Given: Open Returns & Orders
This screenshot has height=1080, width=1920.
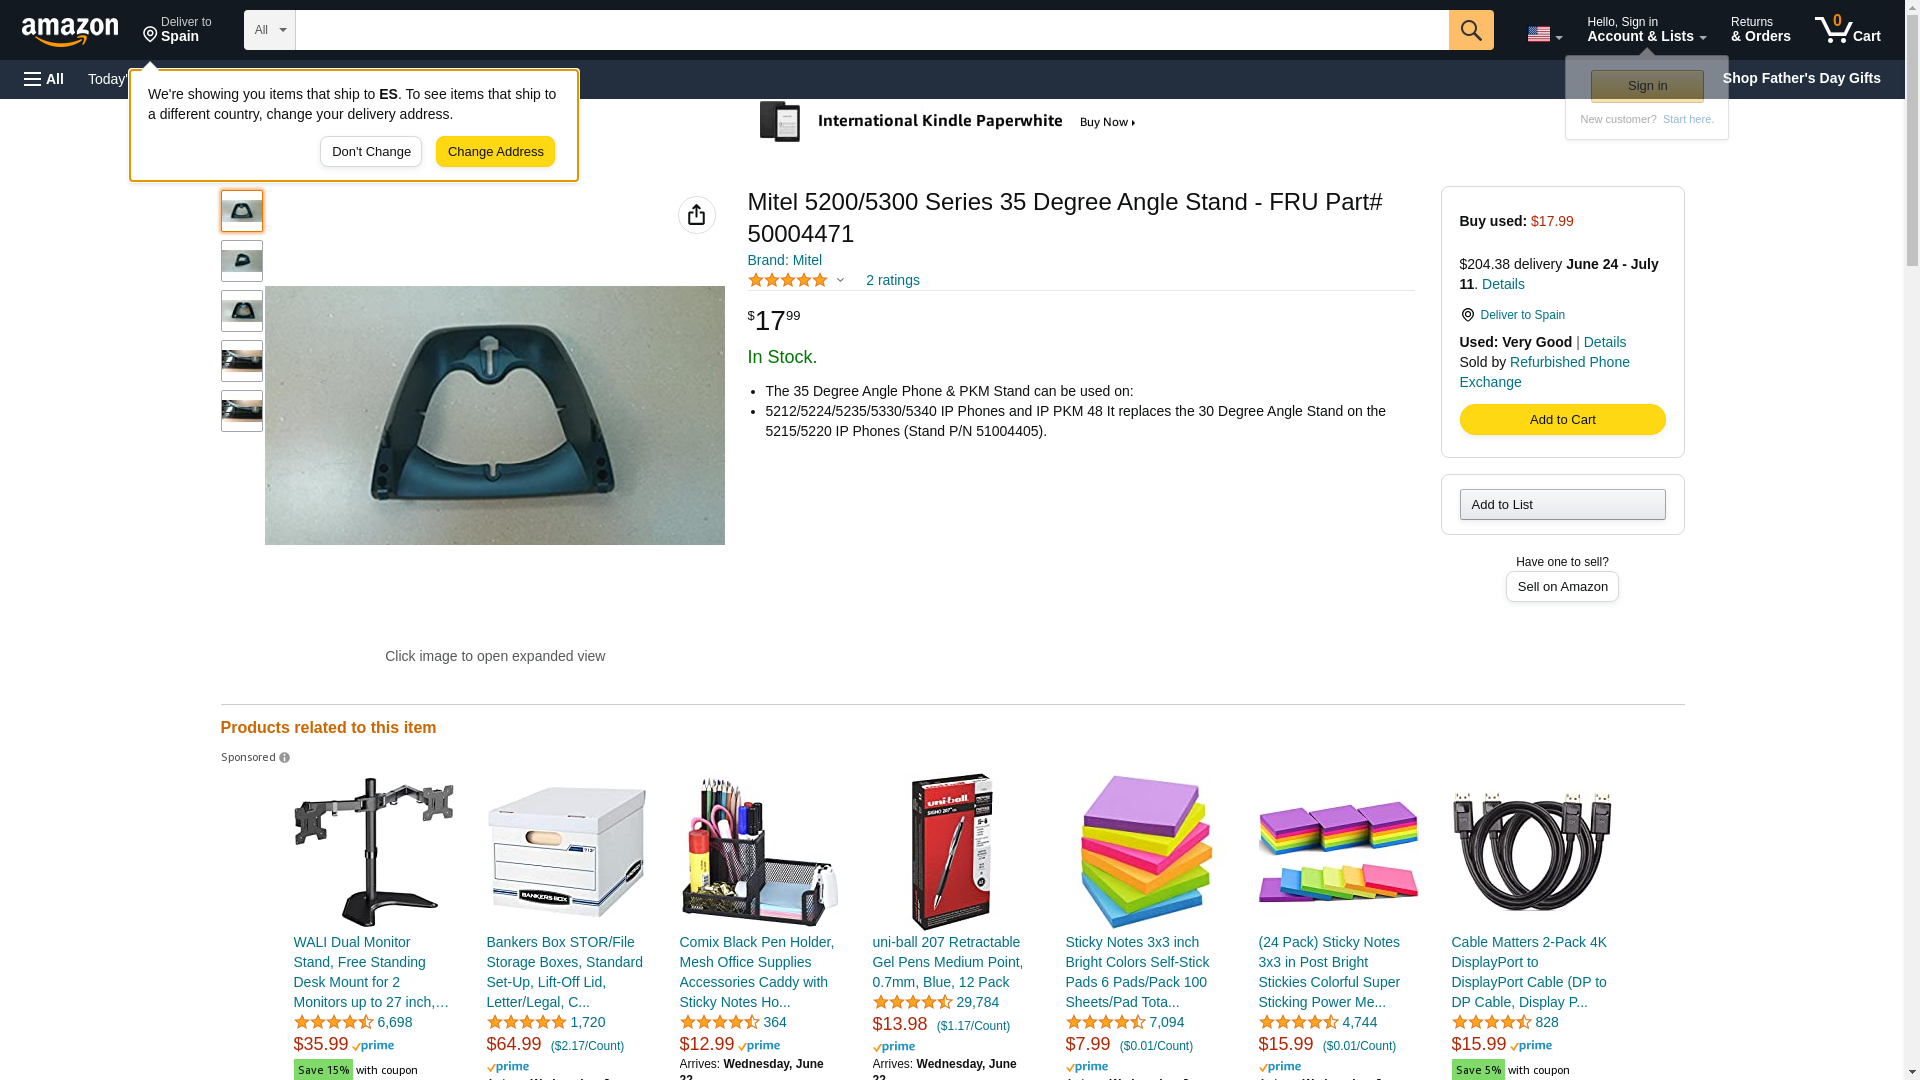Looking at the screenshot, I should [1760, 30].
